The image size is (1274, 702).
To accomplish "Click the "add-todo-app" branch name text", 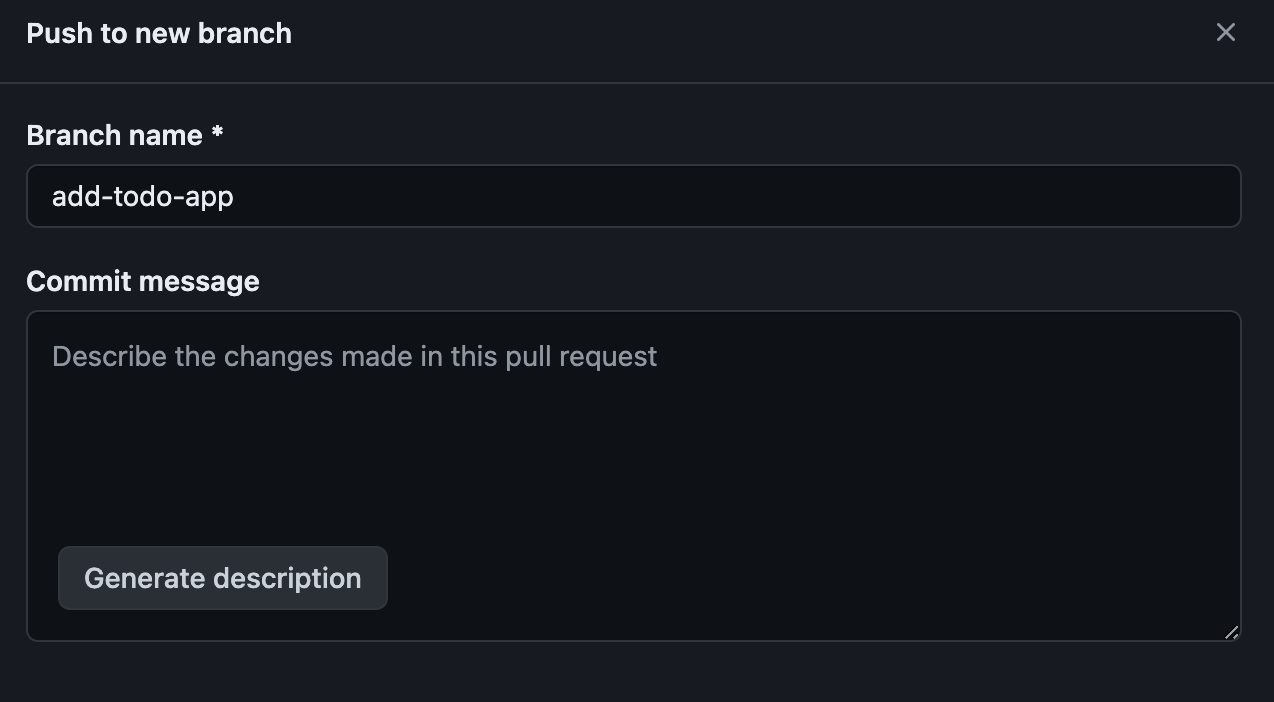I will tap(143, 196).
